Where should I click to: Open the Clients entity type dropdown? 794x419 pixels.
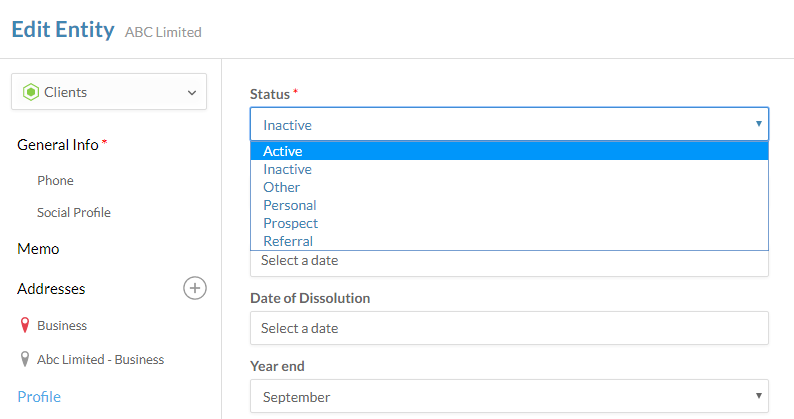(x=108, y=92)
